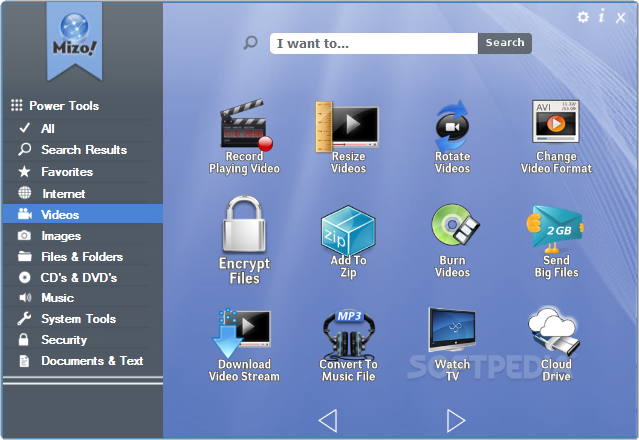
Task: Switch to the Music category
Action: pos(83,298)
